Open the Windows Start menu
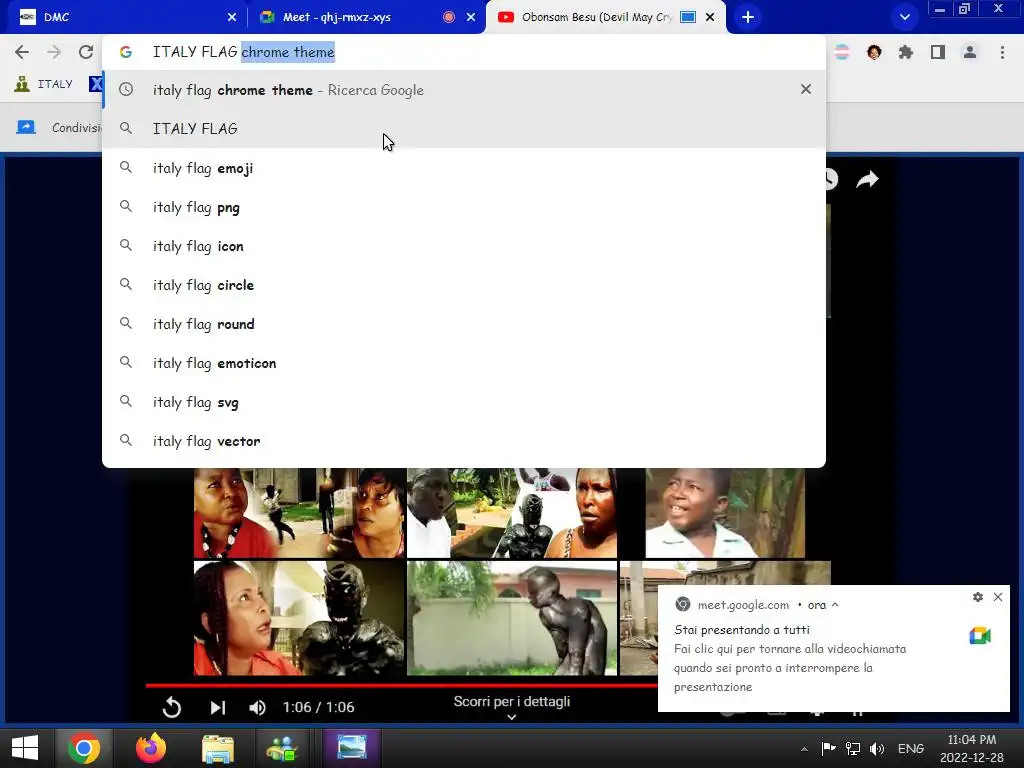The image size is (1024, 768). 25,748
